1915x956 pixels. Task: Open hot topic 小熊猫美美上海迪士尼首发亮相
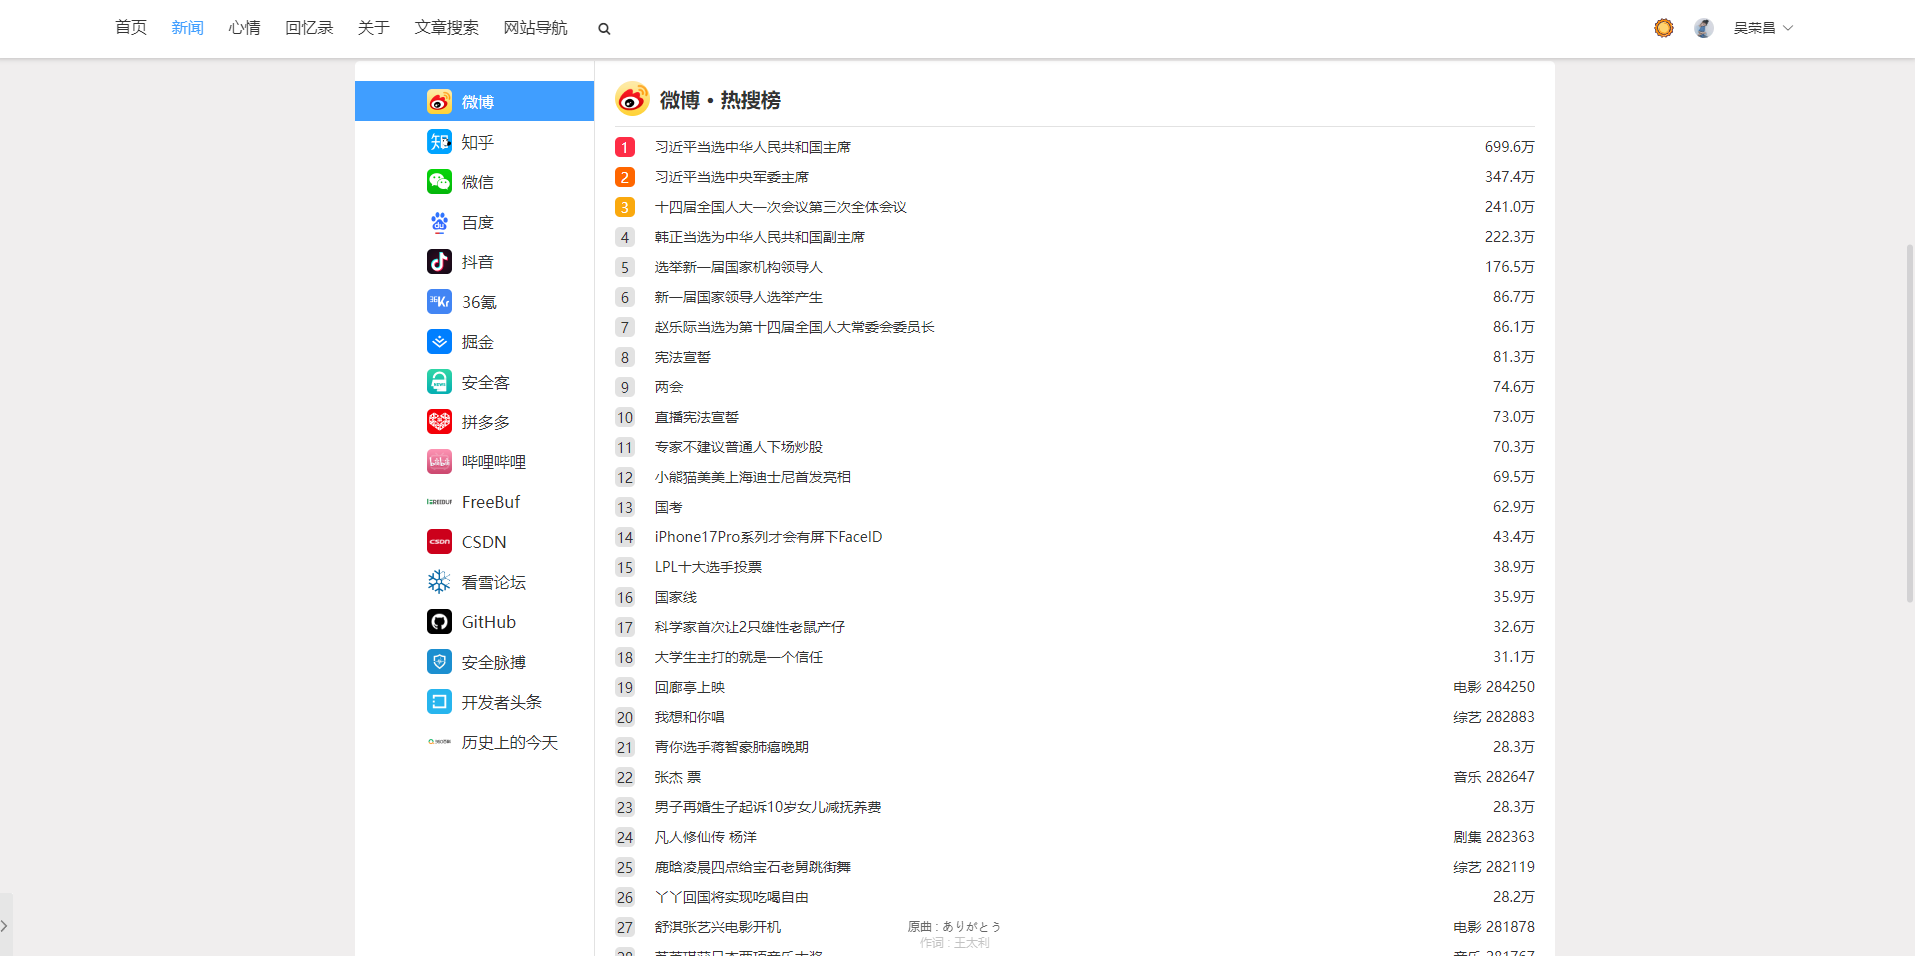(753, 477)
